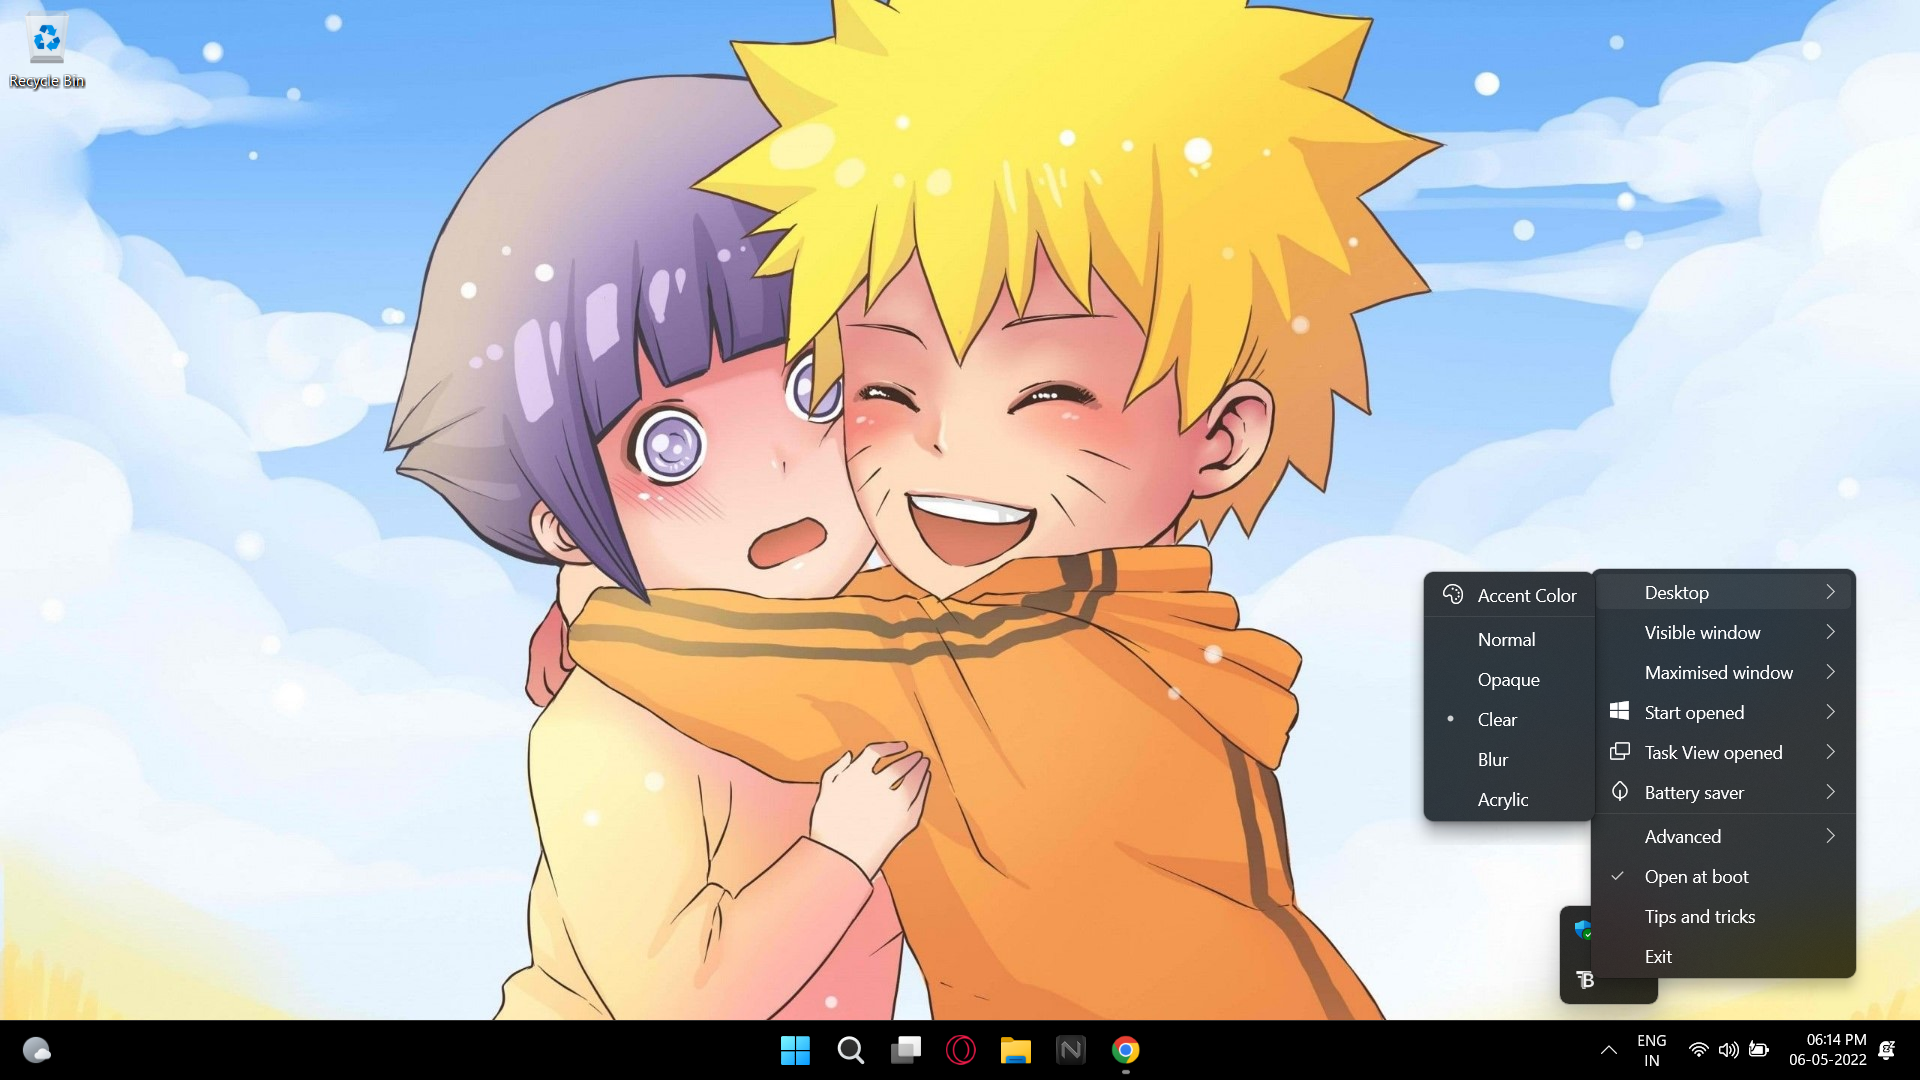Open Google Chrome from the taskbar

click(1126, 1050)
